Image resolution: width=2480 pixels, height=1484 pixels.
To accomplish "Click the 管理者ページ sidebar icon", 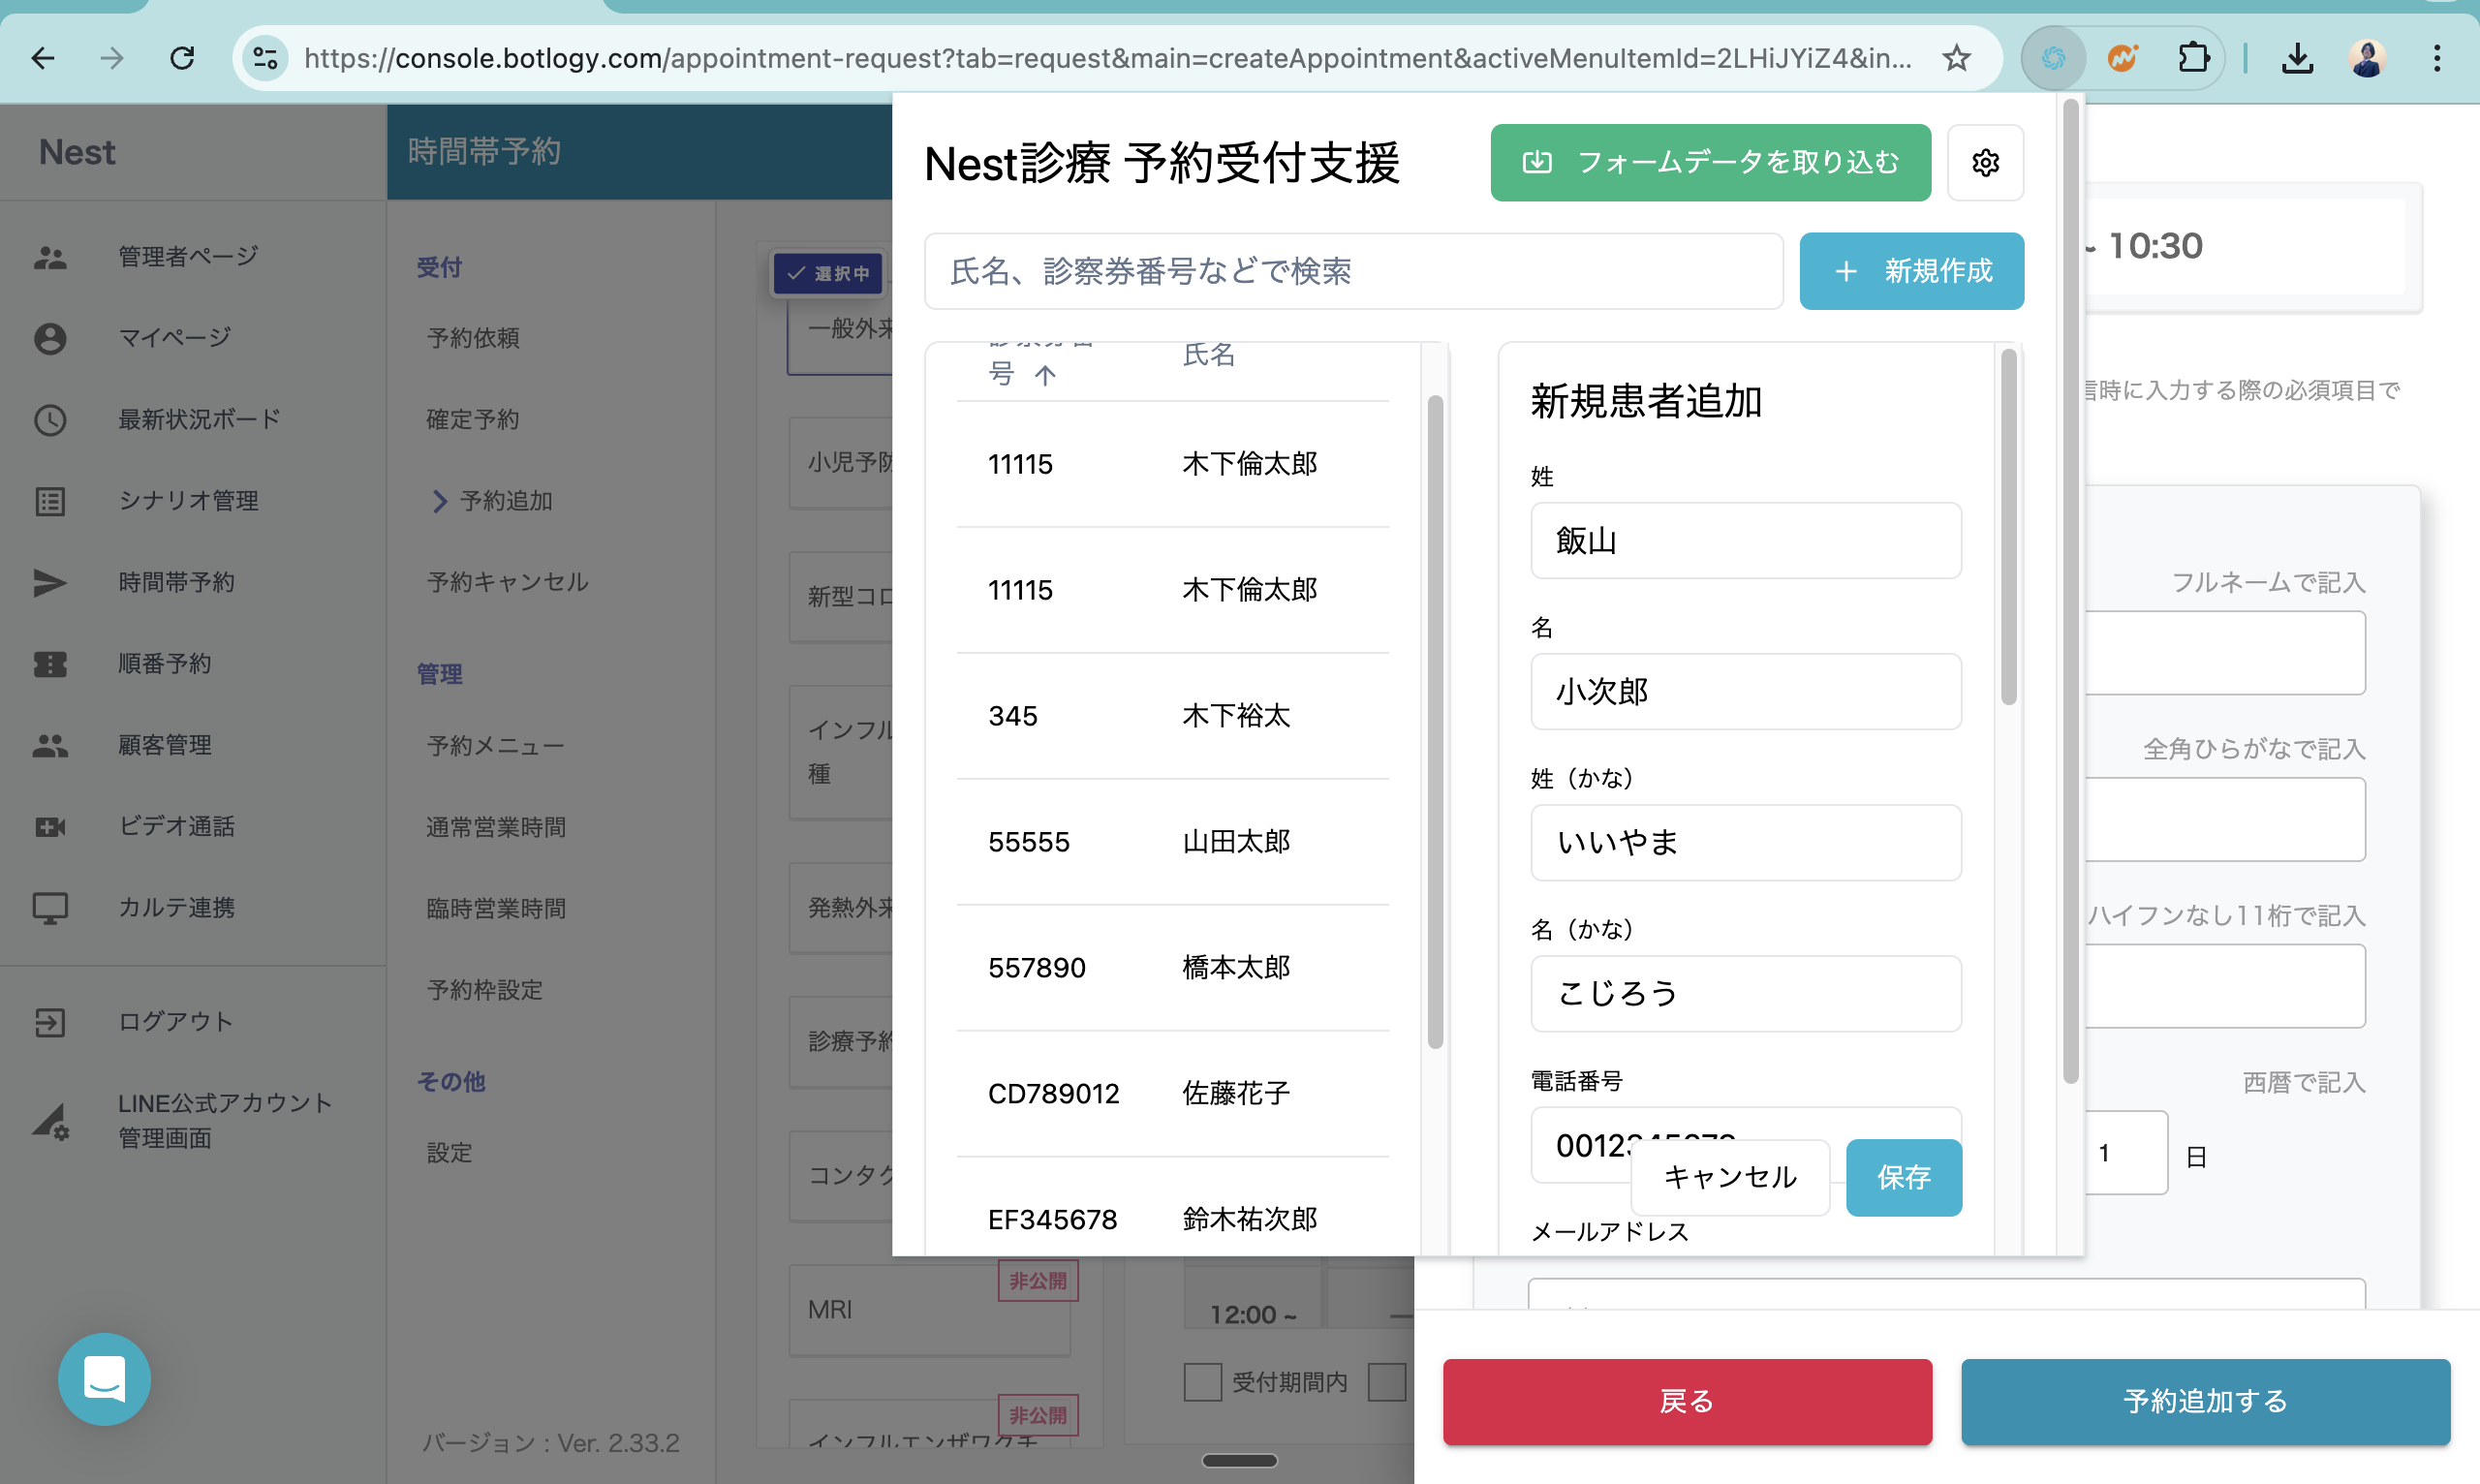I will point(50,257).
